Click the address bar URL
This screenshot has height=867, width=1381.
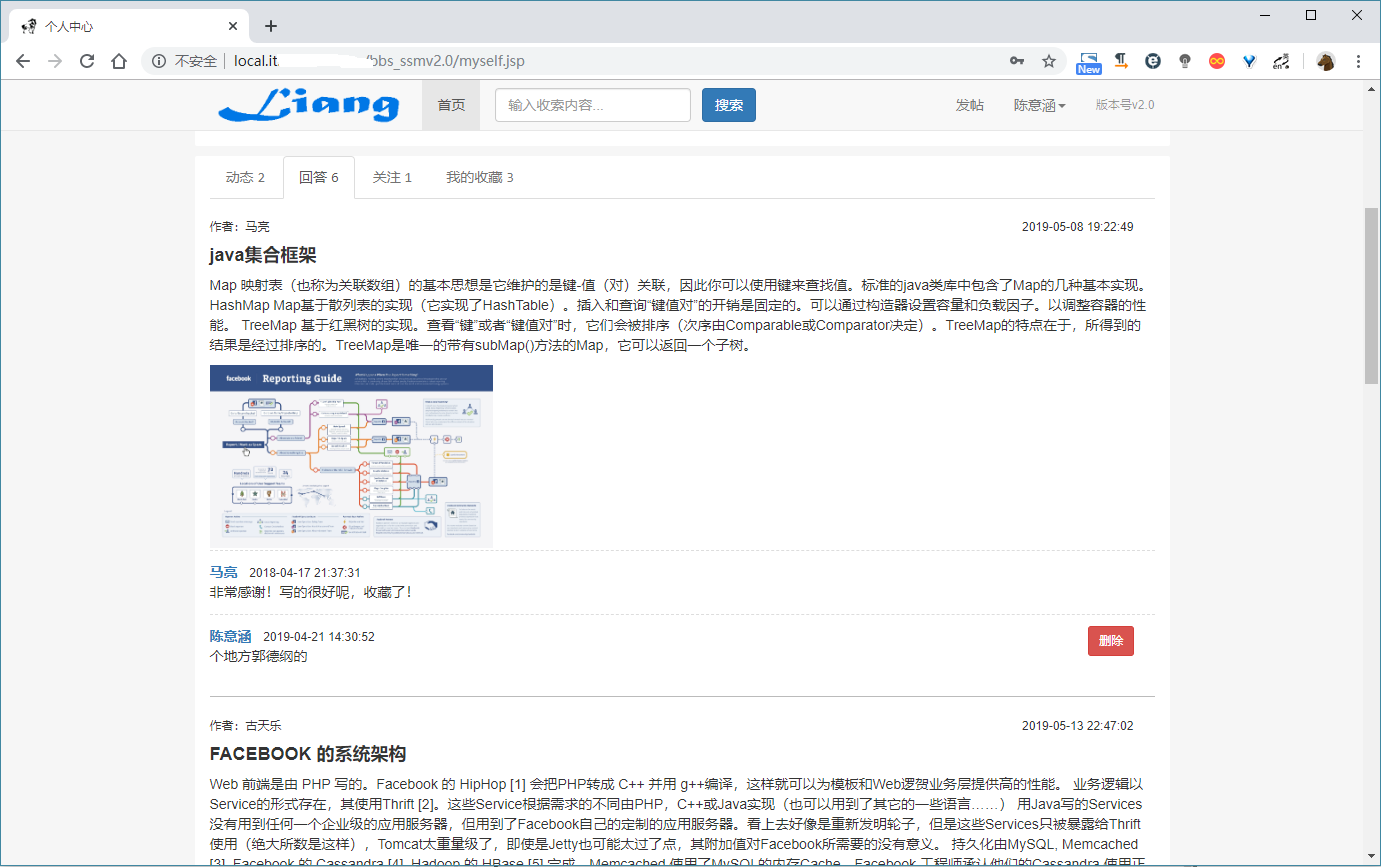point(379,61)
